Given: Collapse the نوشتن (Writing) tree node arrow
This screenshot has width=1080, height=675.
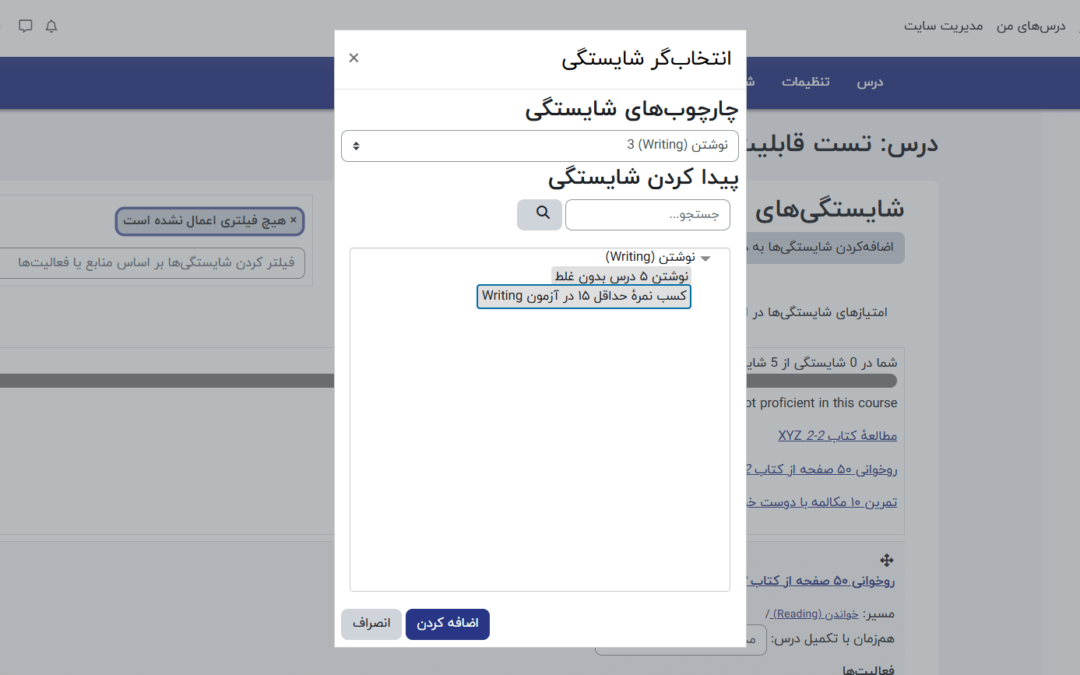Looking at the screenshot, I should tap(705, 258).
